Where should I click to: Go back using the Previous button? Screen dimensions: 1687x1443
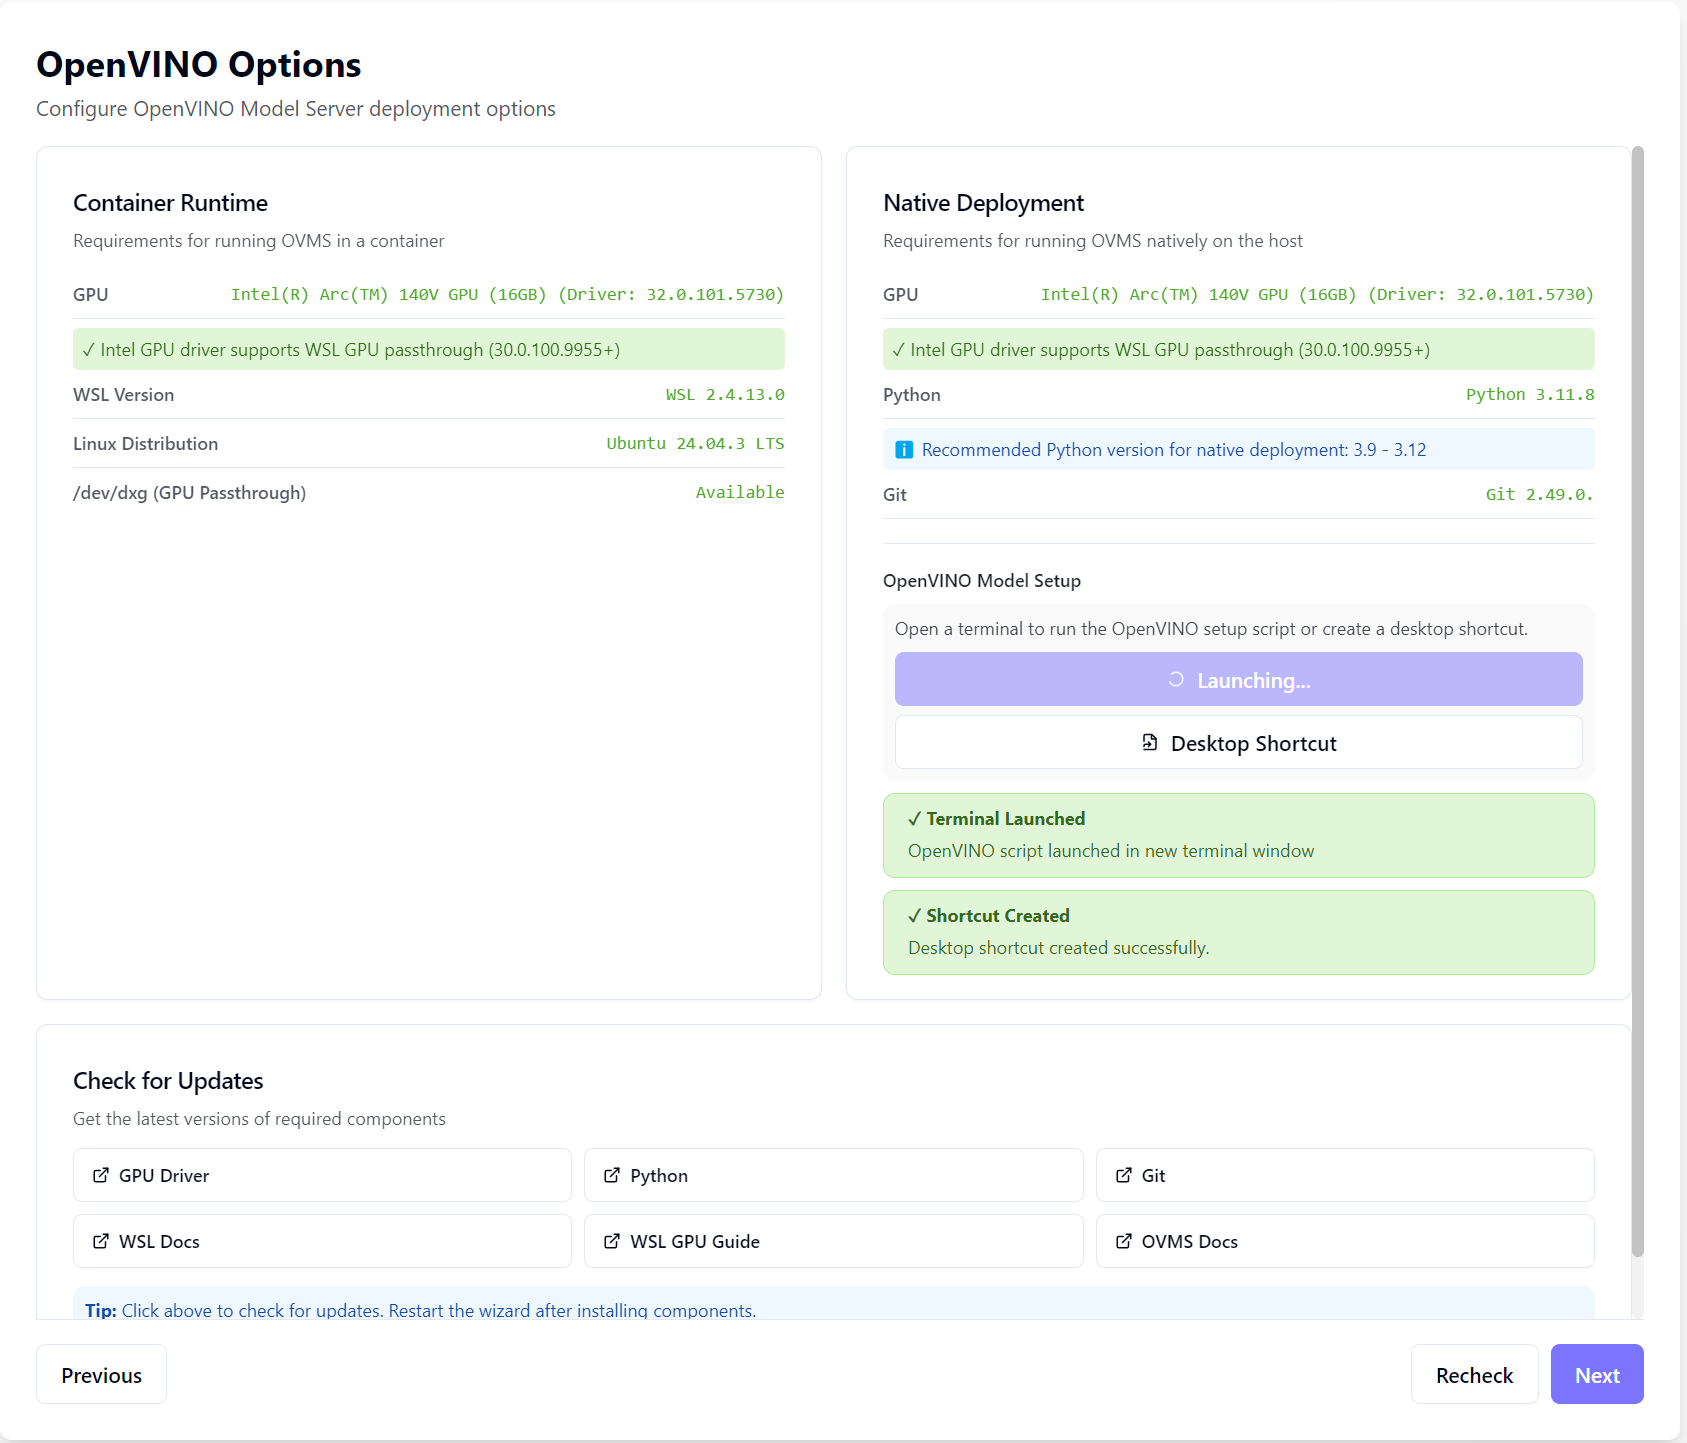coord(100,1374)
